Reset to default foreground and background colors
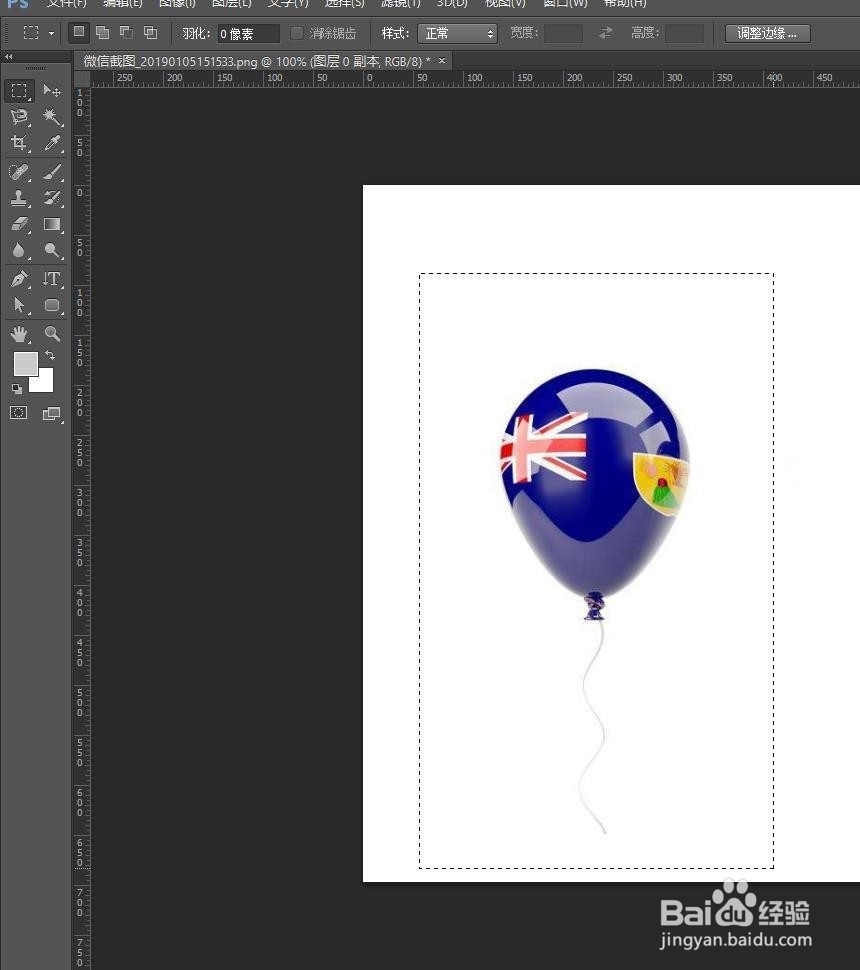The image size is (860, 970). click(17, 389)
